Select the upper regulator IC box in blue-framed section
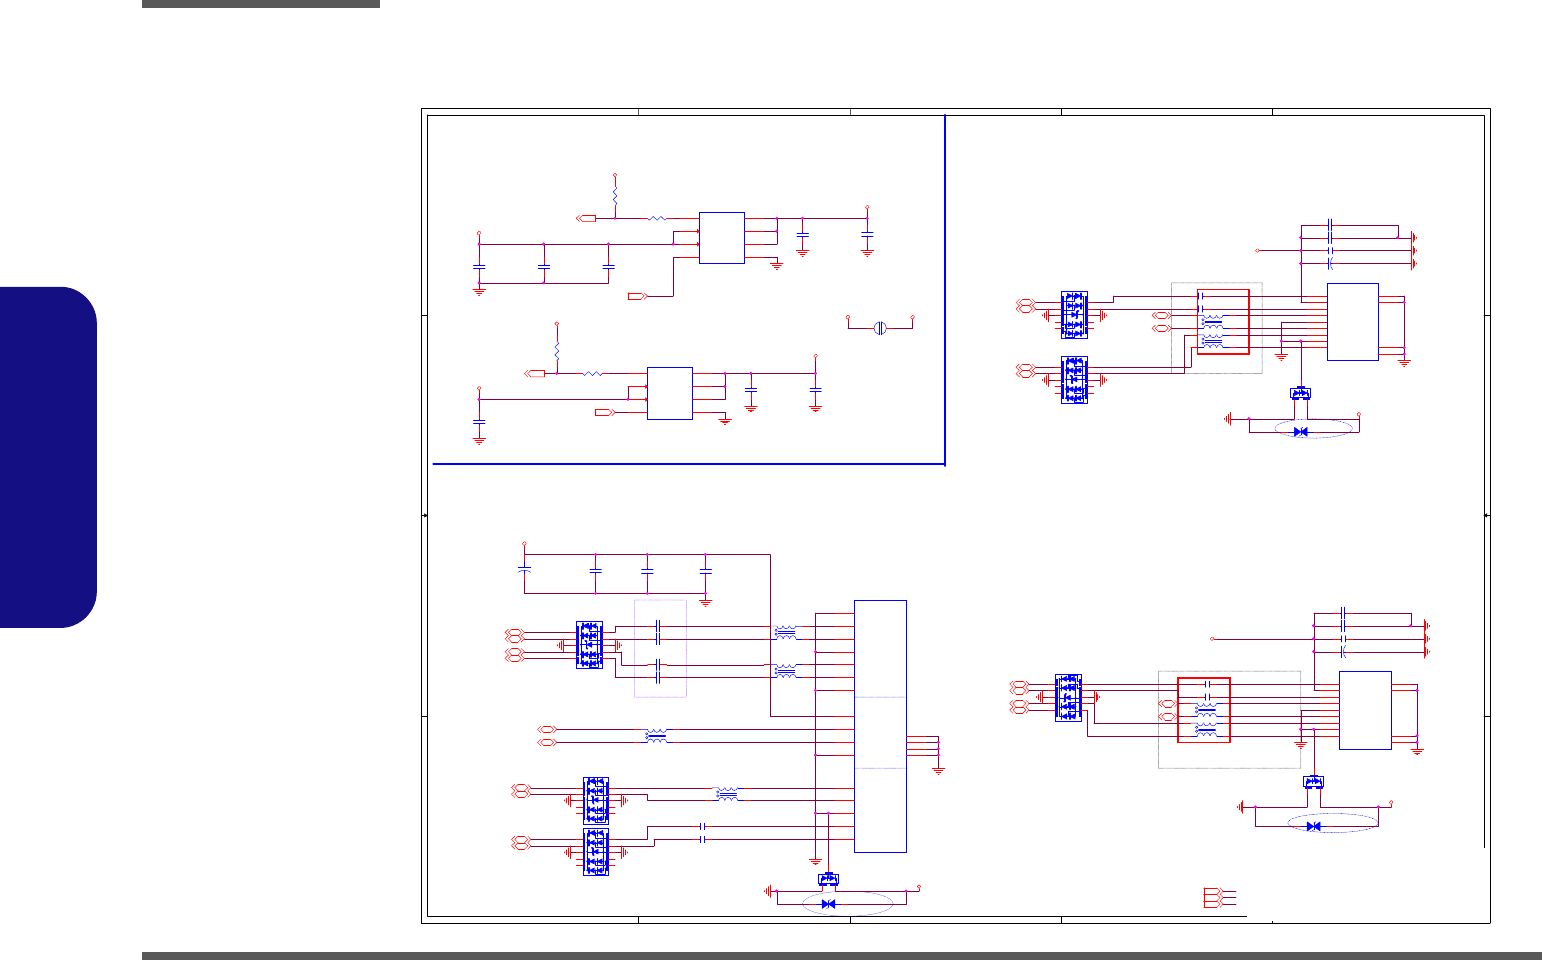 pyautogui.click(x=721, y=238)
